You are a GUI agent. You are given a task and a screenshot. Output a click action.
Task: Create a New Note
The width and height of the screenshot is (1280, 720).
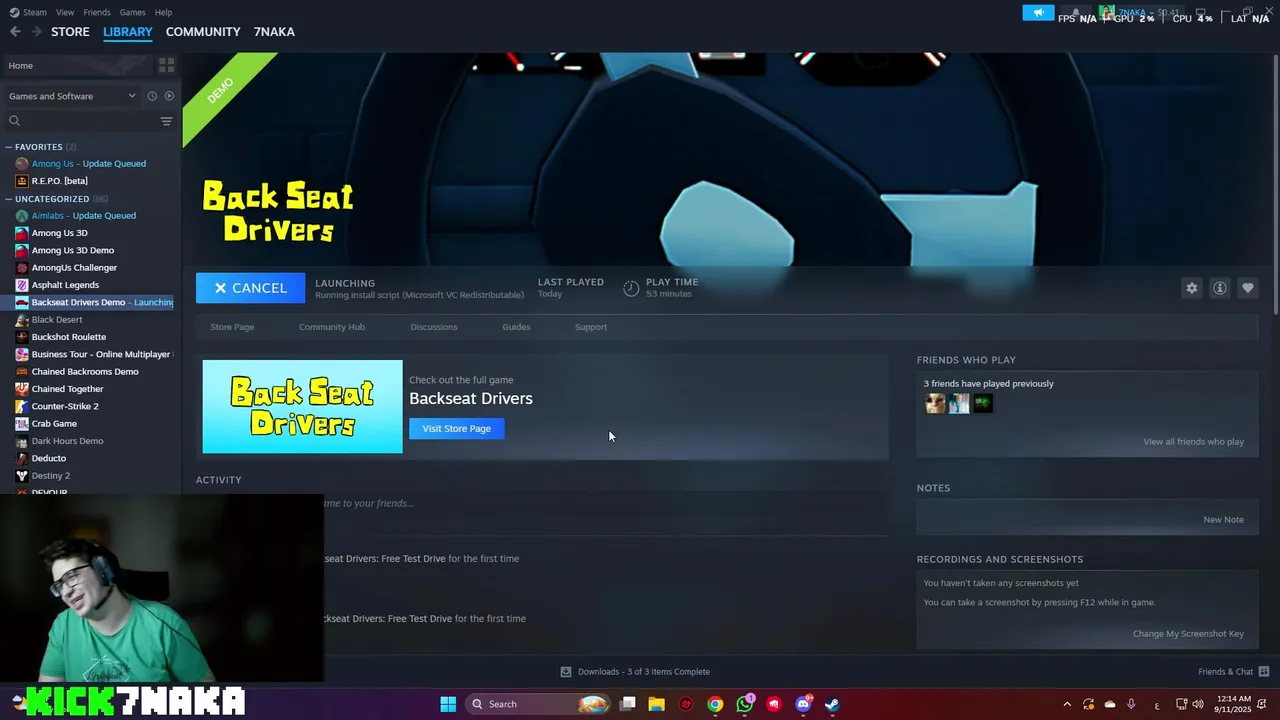tap(1223, 520)
